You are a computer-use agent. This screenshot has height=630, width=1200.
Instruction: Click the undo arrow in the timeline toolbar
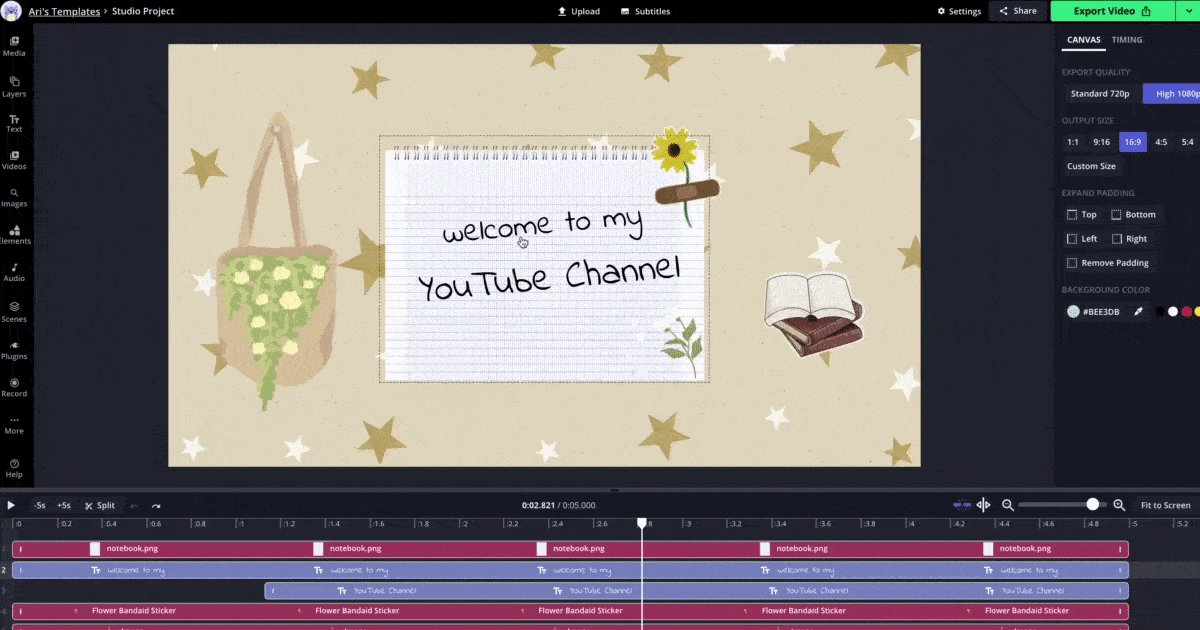134,506
